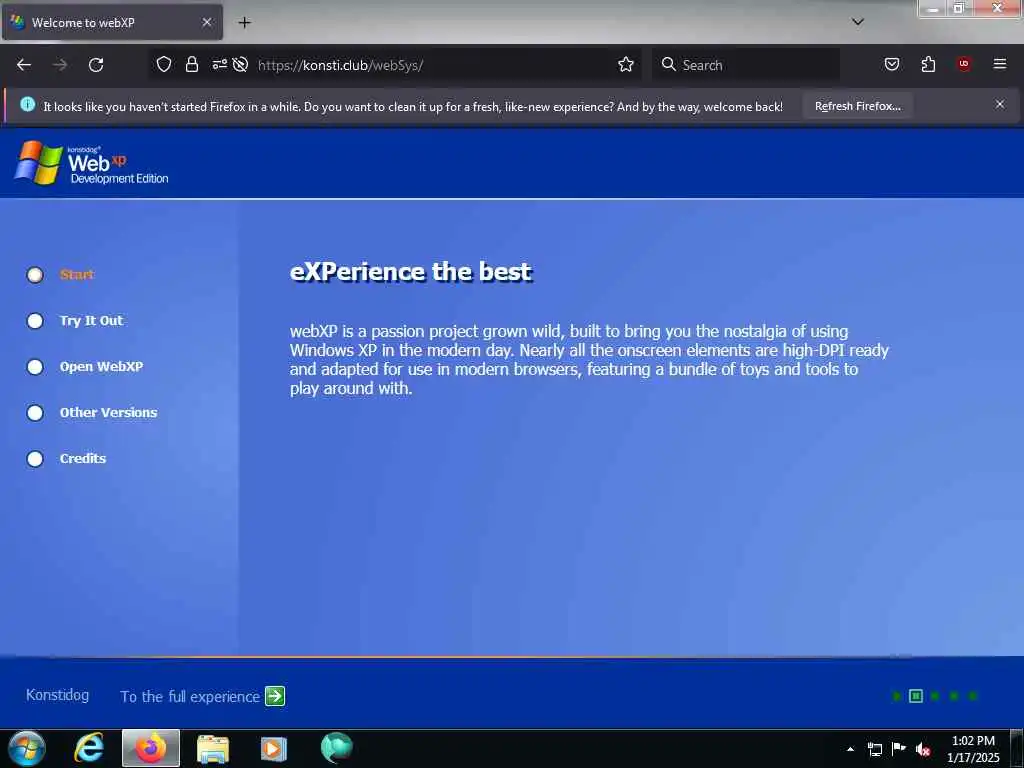Open a new tab with plus button
Screen dimensions: 1024x768
[x=244, y=22]
